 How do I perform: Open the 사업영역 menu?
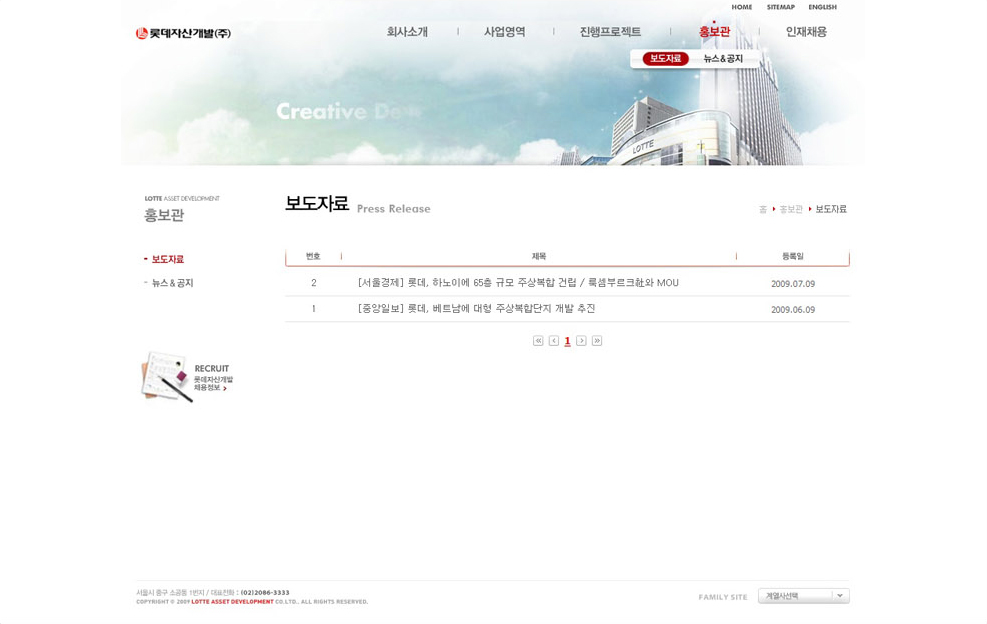click(x=505, y=32)
